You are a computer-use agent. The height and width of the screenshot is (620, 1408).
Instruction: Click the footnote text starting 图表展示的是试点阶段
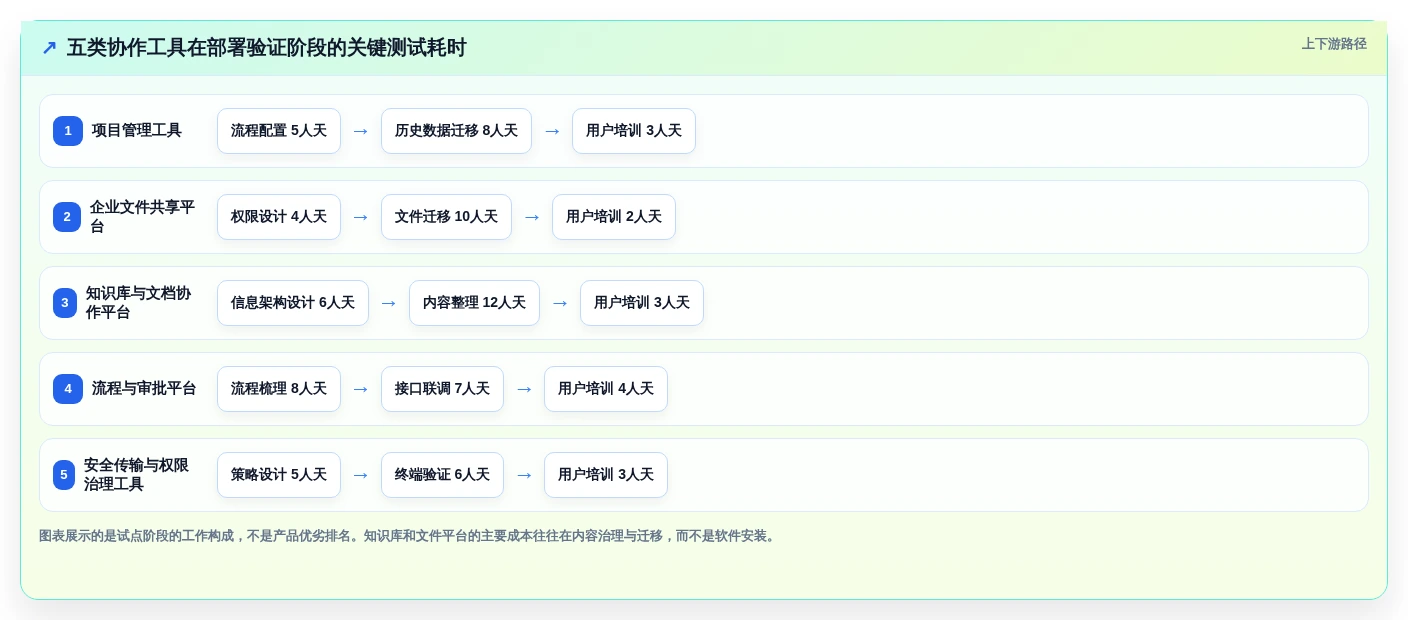pyautogui.click(x=409, y=536)
